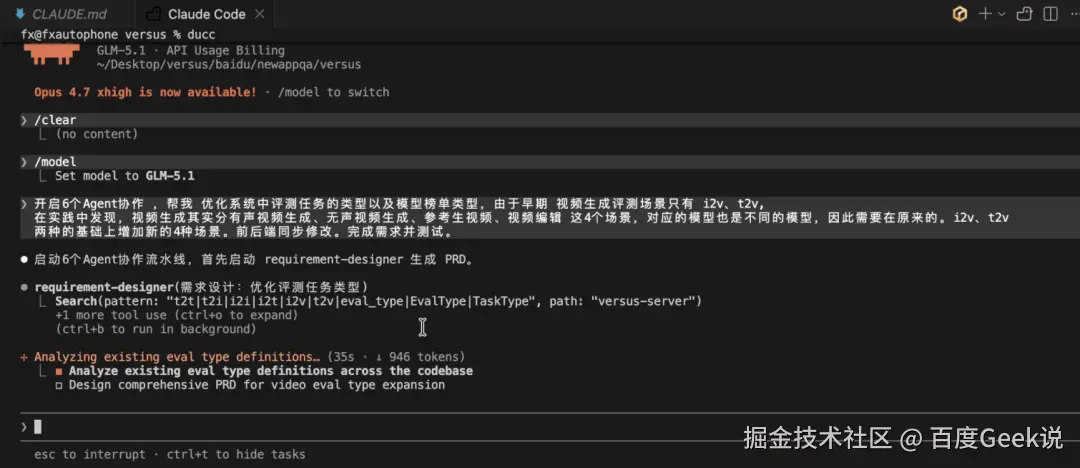Click the split editor icon
Viewport: 1080px width, 468px height.
tap(1050, 14)
